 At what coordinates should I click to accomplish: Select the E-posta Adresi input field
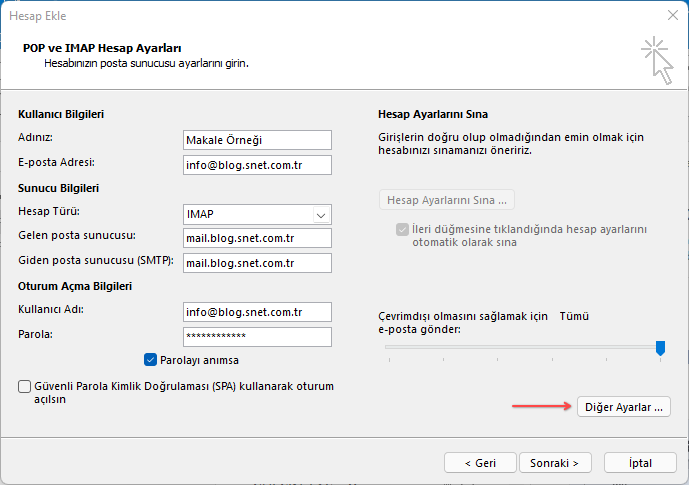click(257, 165)
